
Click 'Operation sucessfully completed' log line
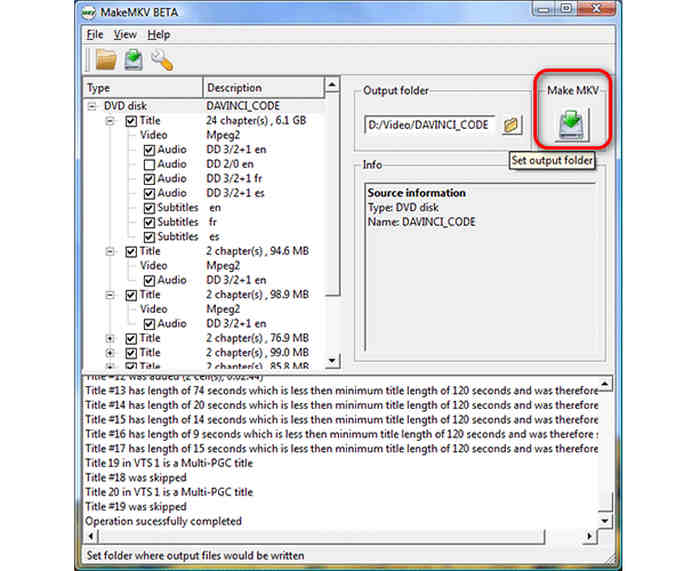point(163,521)
